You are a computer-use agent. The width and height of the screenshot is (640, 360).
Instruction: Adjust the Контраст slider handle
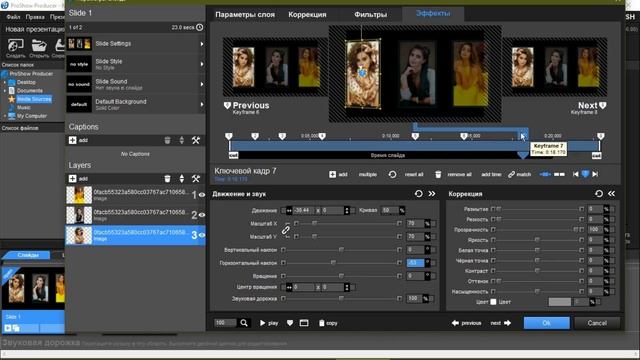[537, 271]
